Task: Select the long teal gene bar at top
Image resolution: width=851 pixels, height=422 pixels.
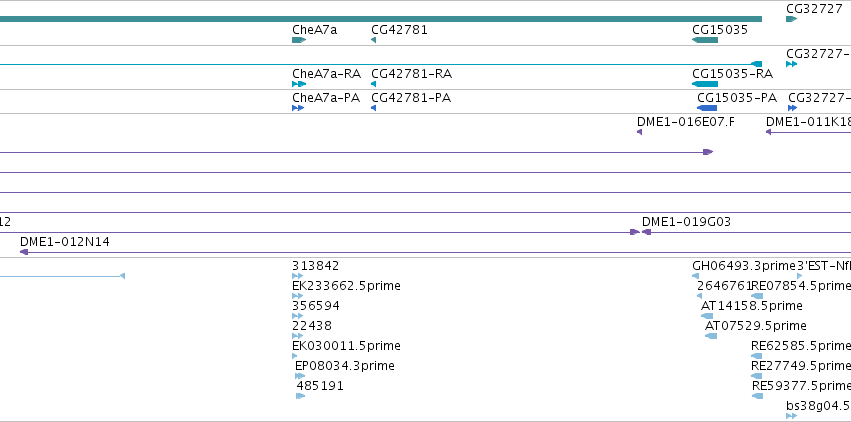Action: coord(381,19)
